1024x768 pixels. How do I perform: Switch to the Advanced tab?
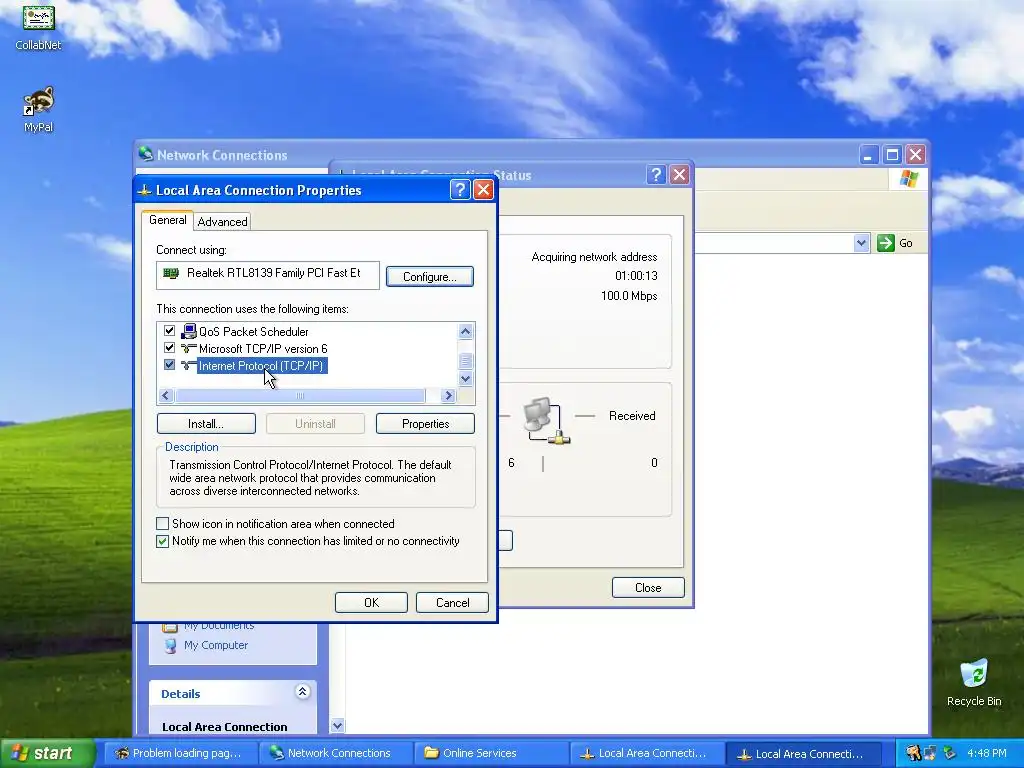(x=223, y=222)
